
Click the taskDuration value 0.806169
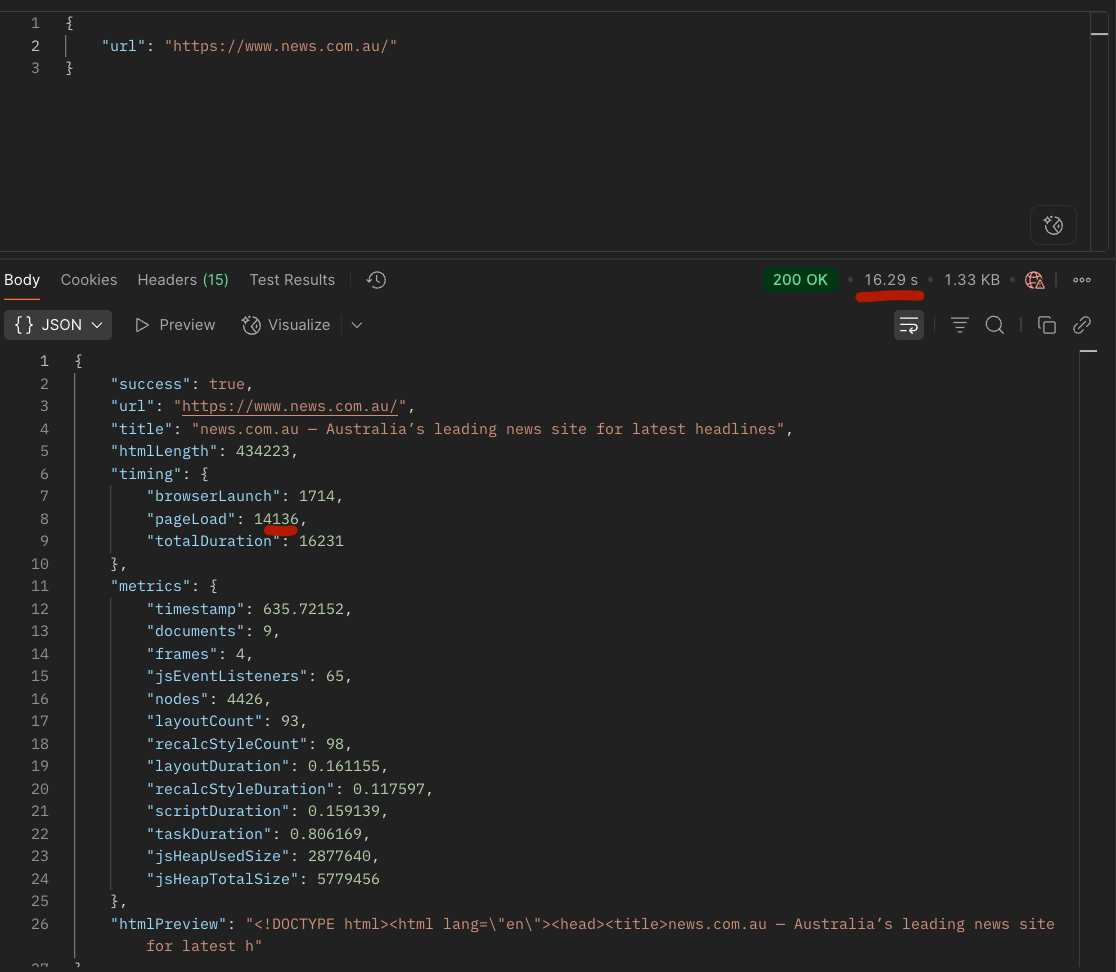(x=326, y=834)
